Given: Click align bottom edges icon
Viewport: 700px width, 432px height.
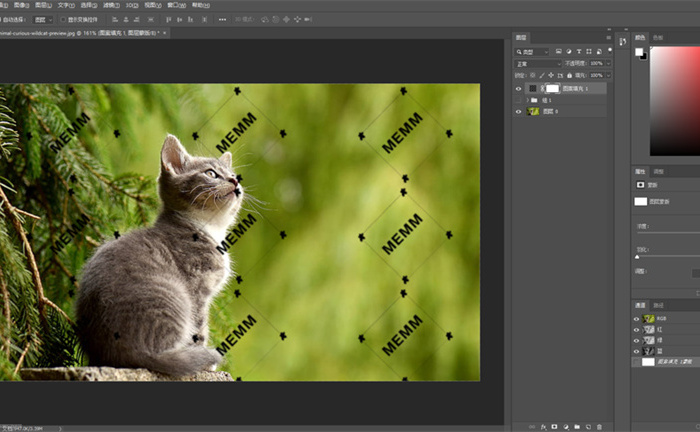Looking at the screenshot, I should tap(191, 19).
